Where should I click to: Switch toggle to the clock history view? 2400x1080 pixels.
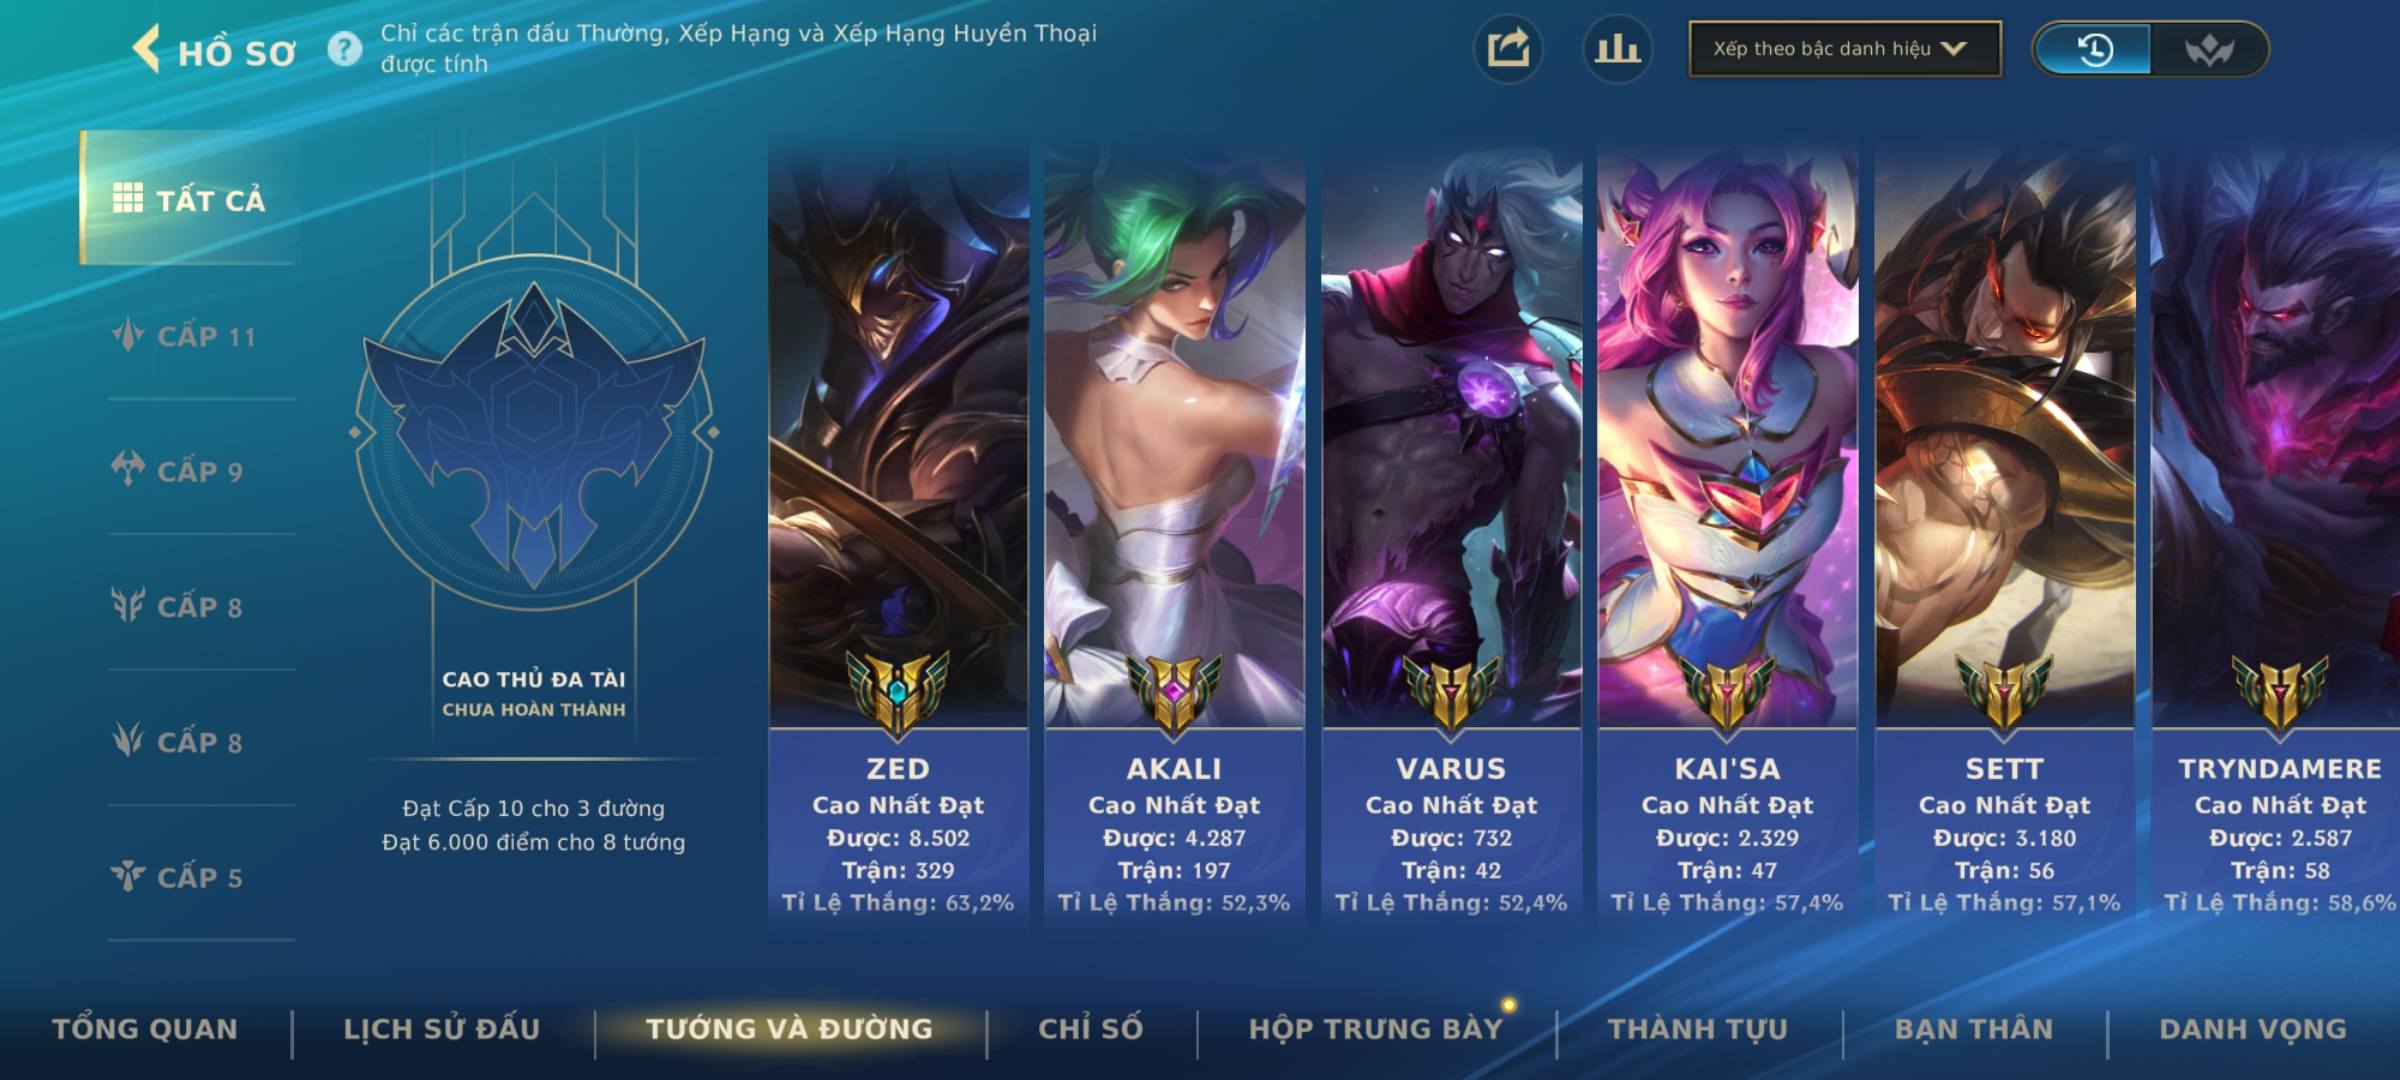tap(2095, 49)
